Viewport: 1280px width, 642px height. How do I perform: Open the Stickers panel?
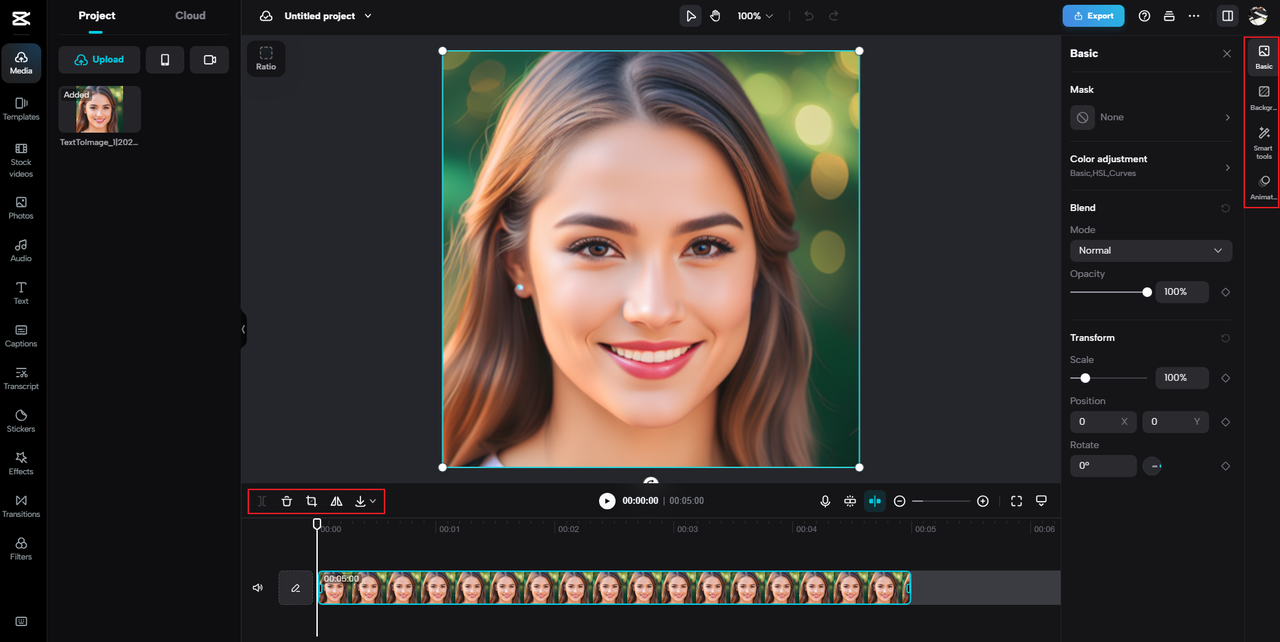(x=21, y=420)
